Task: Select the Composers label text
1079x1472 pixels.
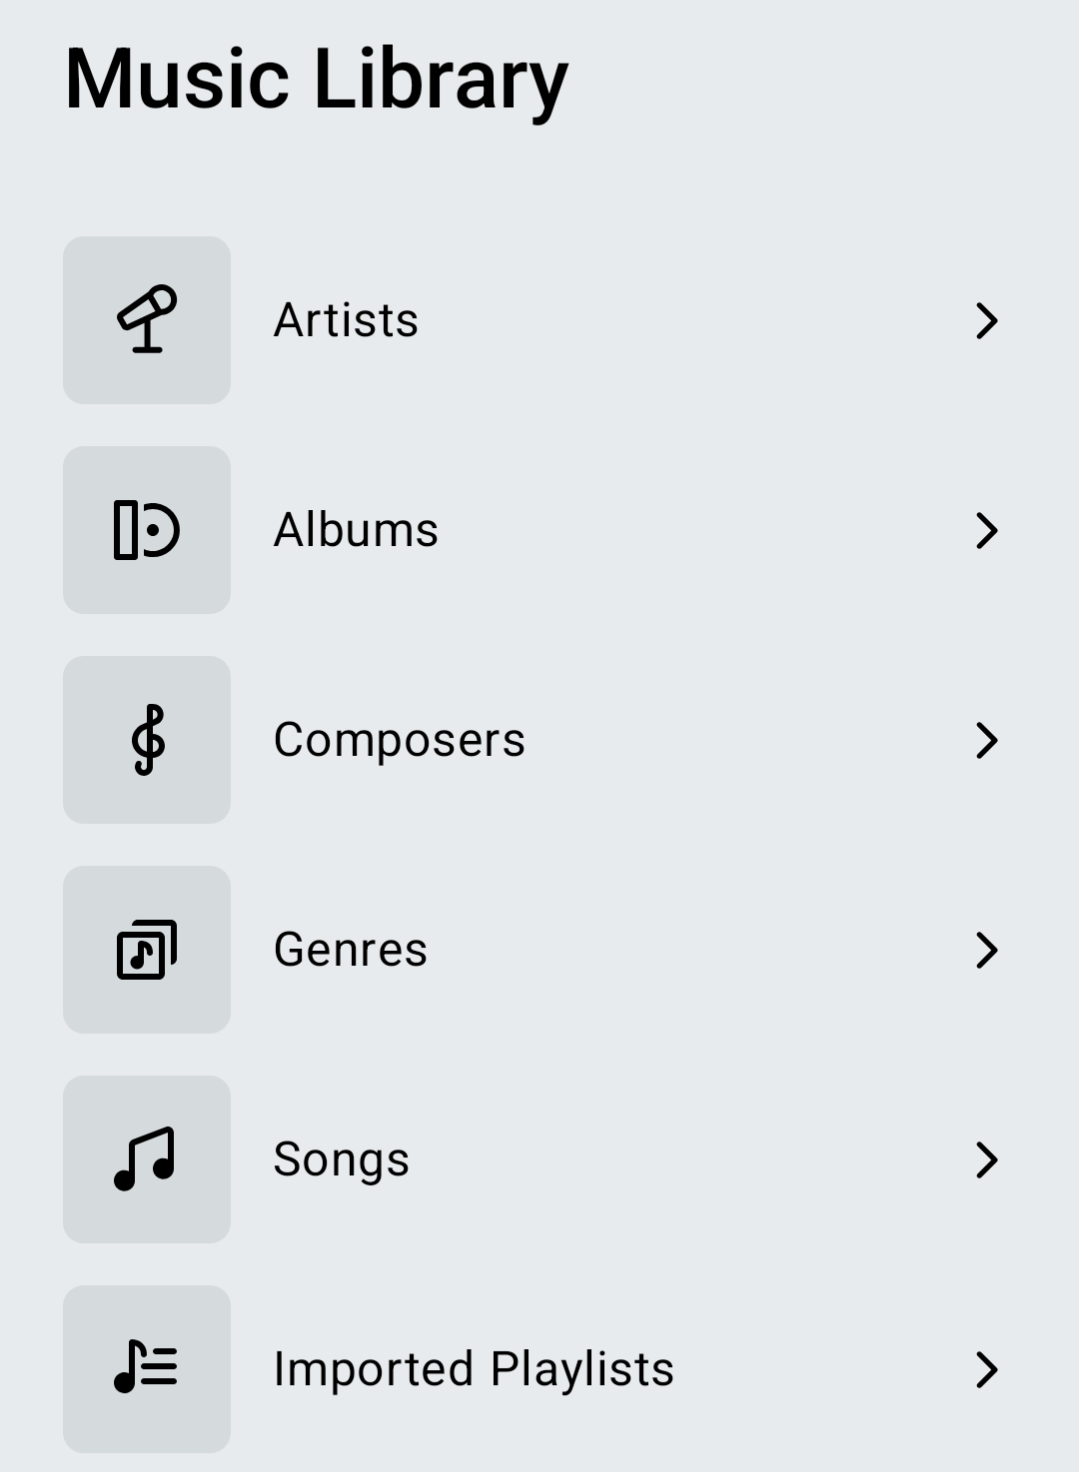Action: 399,741
